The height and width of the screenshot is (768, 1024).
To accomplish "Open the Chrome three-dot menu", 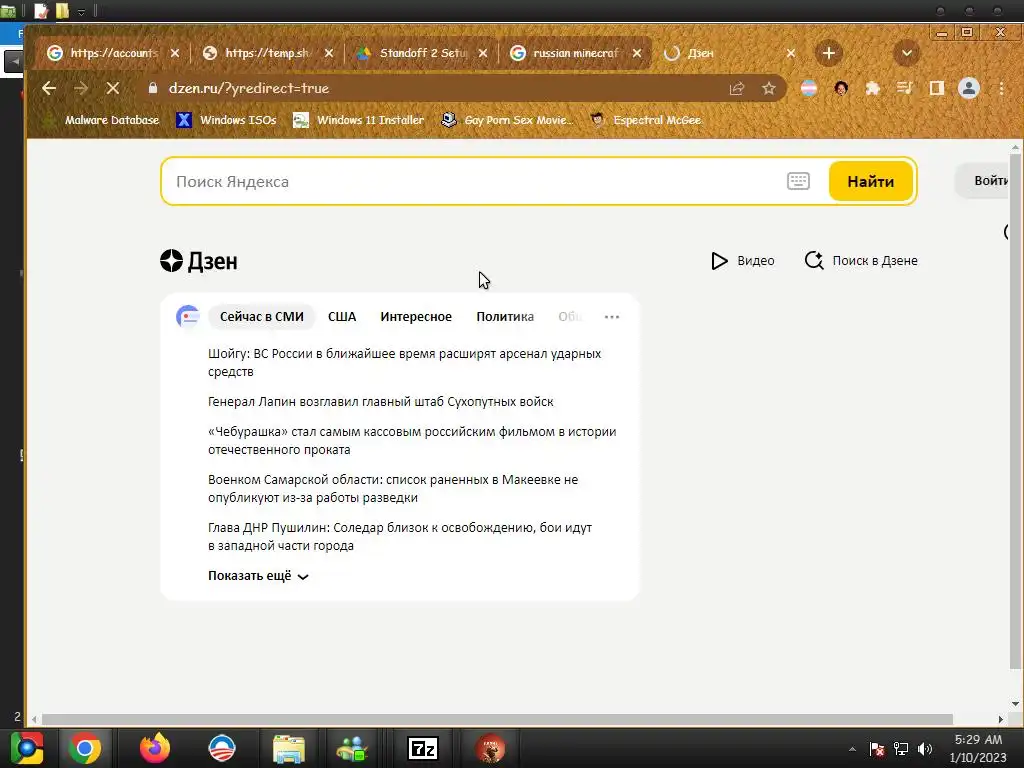I will (1001, 88).
